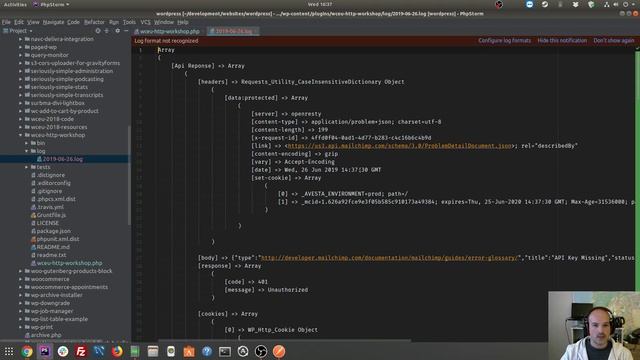Image resolution: width=640 pixels, height=360 pixels.
Task: Expand the seriously-simple-podcasting folder
Action: pos(20,79)
